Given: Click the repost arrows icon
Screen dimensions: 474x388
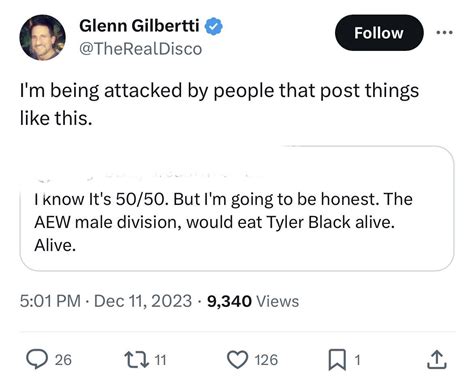Looking at the screenshot, I should (x=136, y=360).
